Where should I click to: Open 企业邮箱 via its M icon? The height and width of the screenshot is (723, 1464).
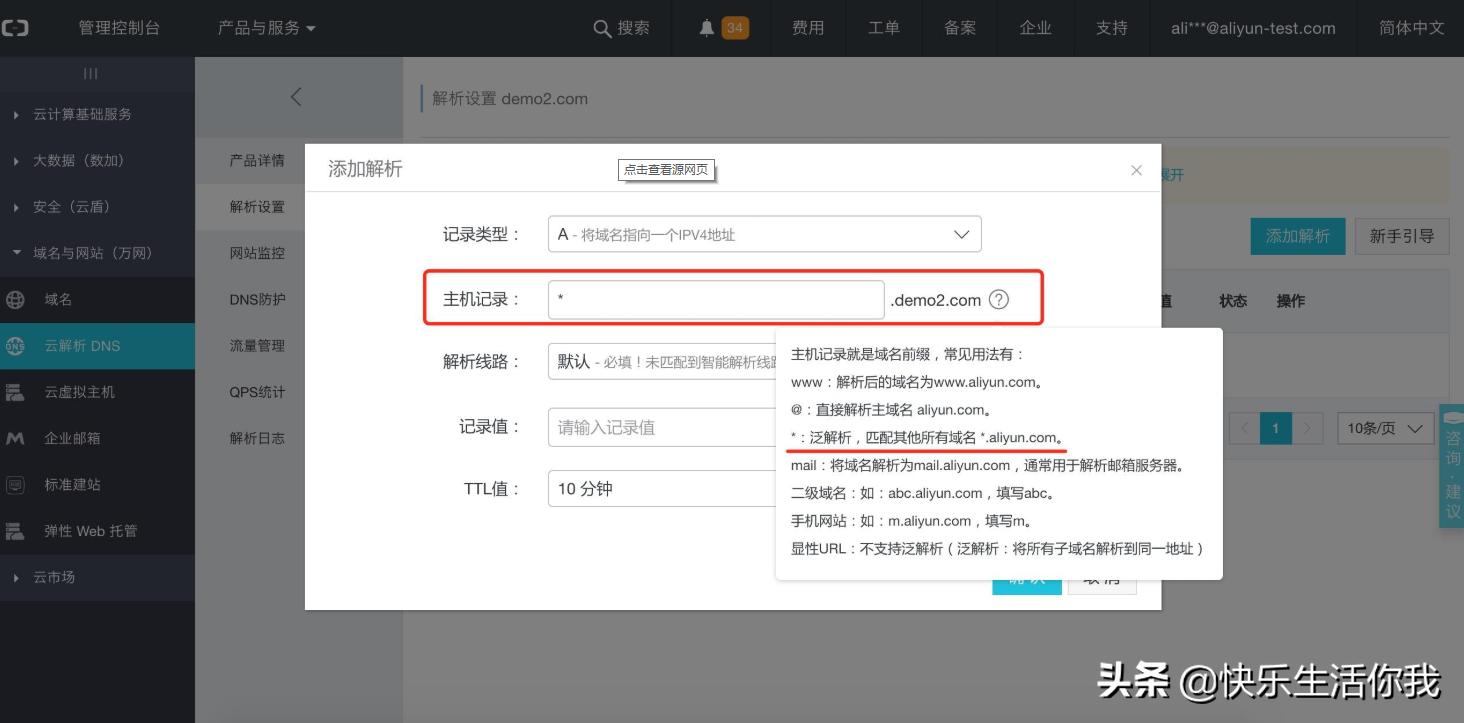15,437
